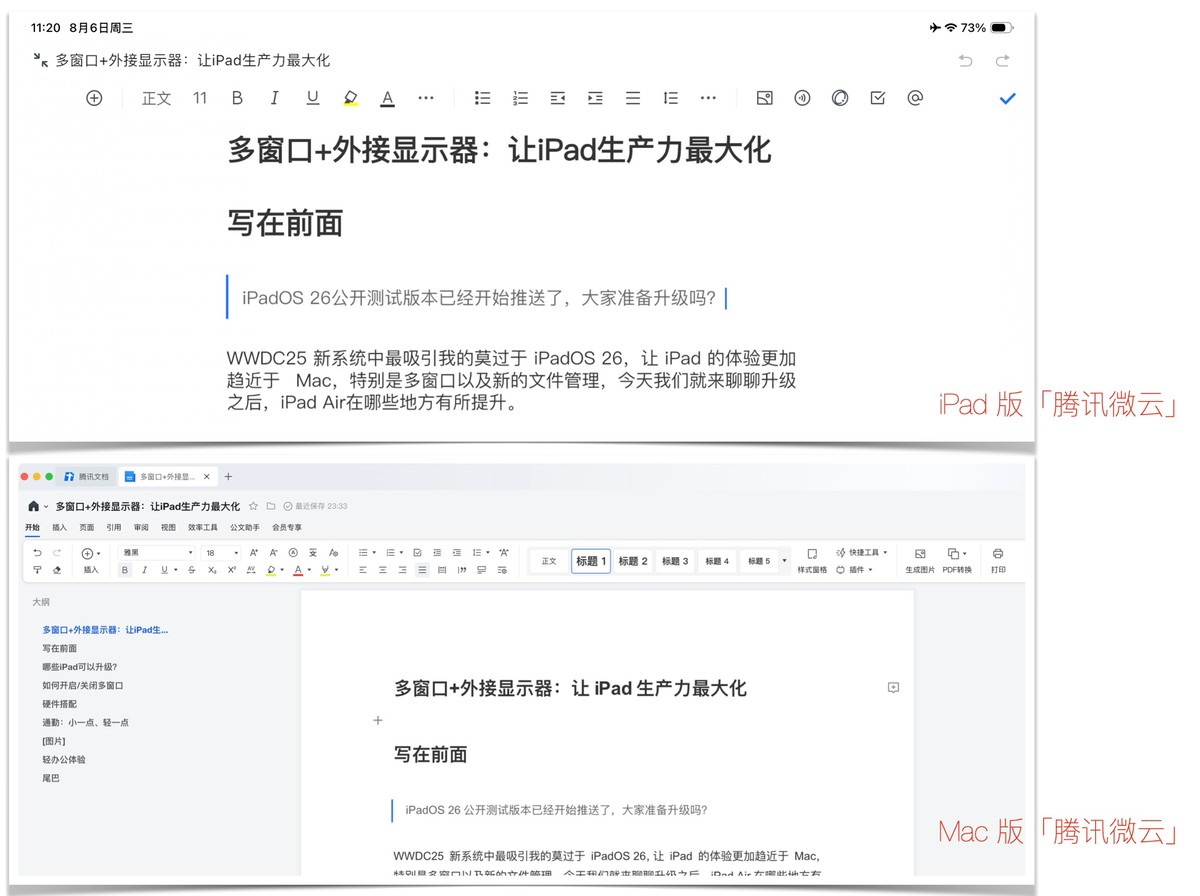Pick highlight color on iPad toolbar
Image resolution: width=1200 pixels, height=896 pixels.
pos(350,98)
